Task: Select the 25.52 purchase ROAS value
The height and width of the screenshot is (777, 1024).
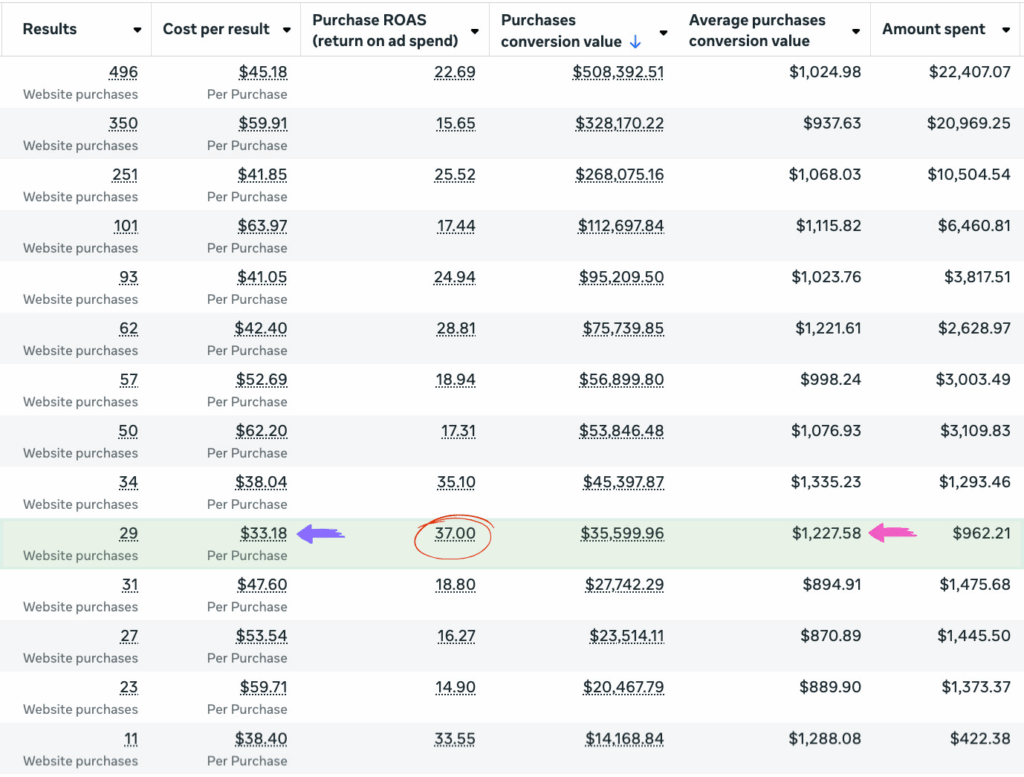Action: pos(455,174)
